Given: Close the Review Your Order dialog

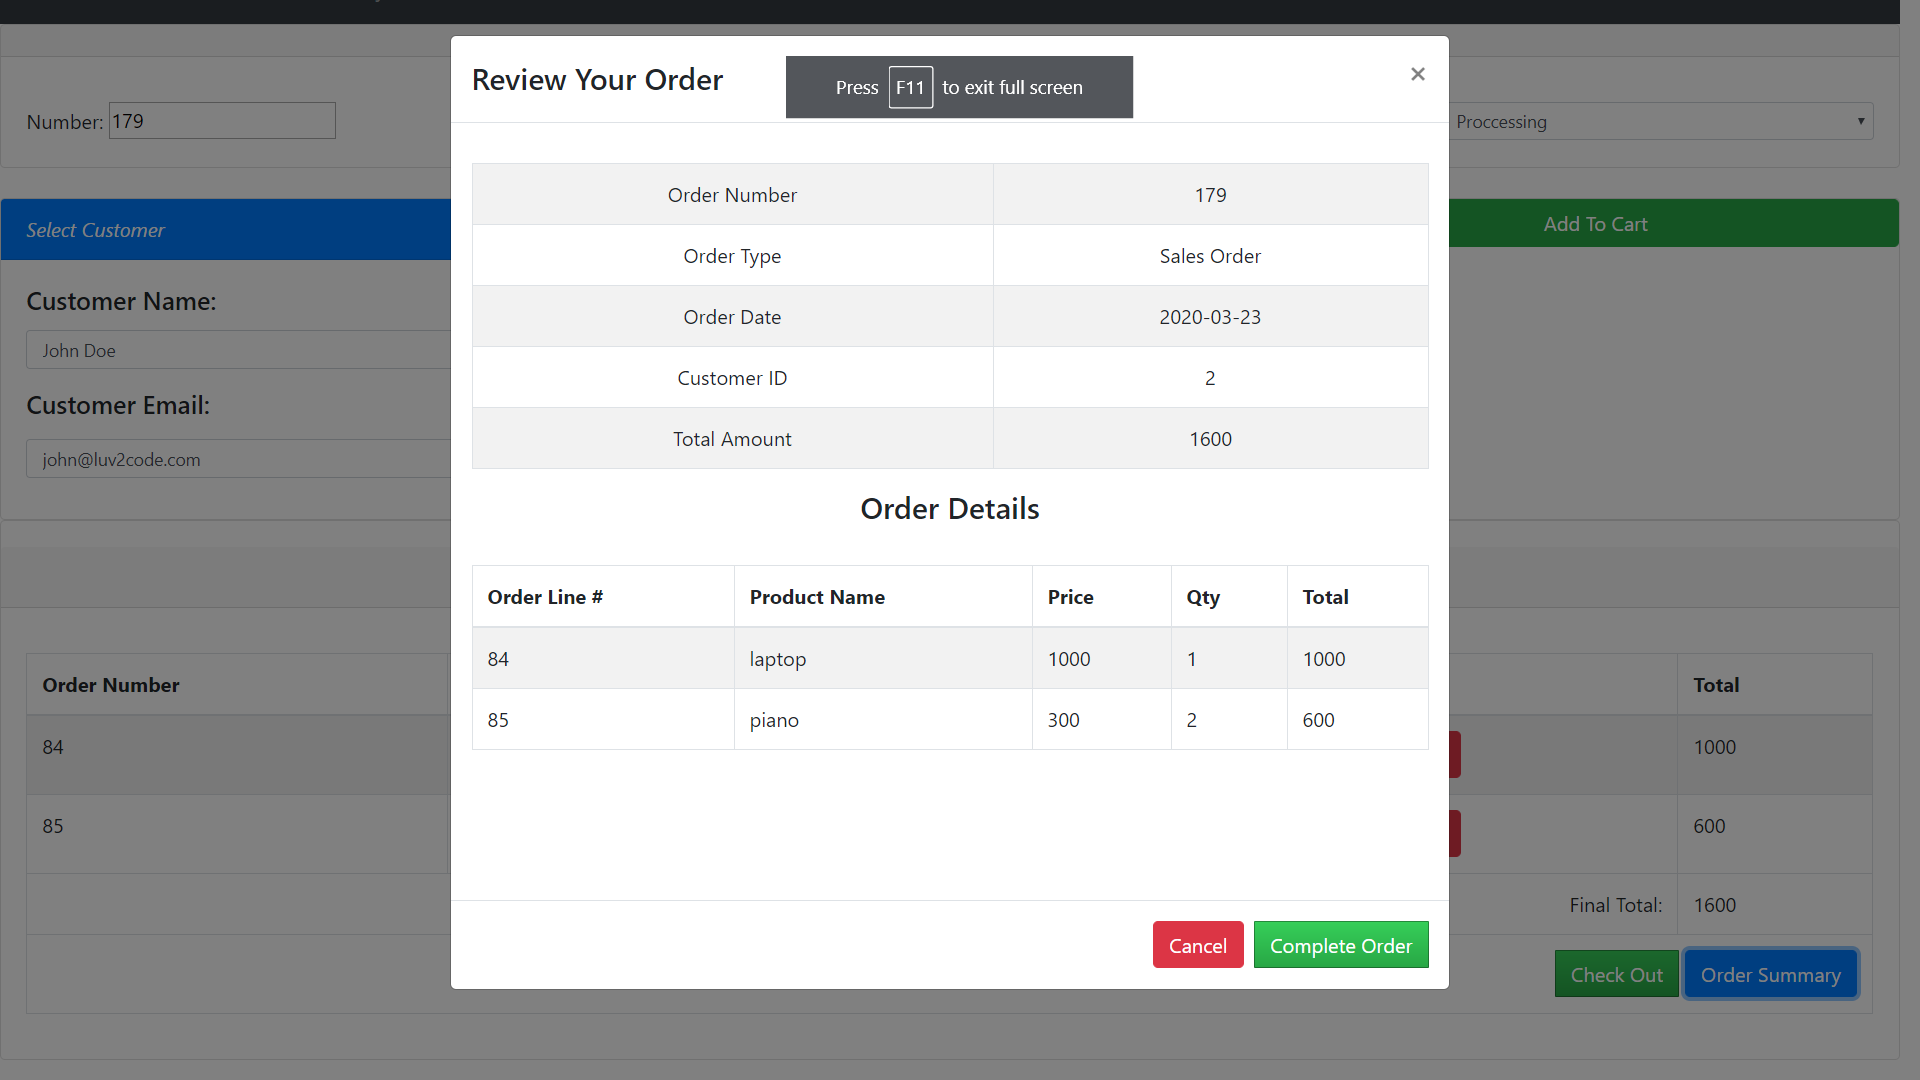Looking at the screenshot, I should 1417,74.
